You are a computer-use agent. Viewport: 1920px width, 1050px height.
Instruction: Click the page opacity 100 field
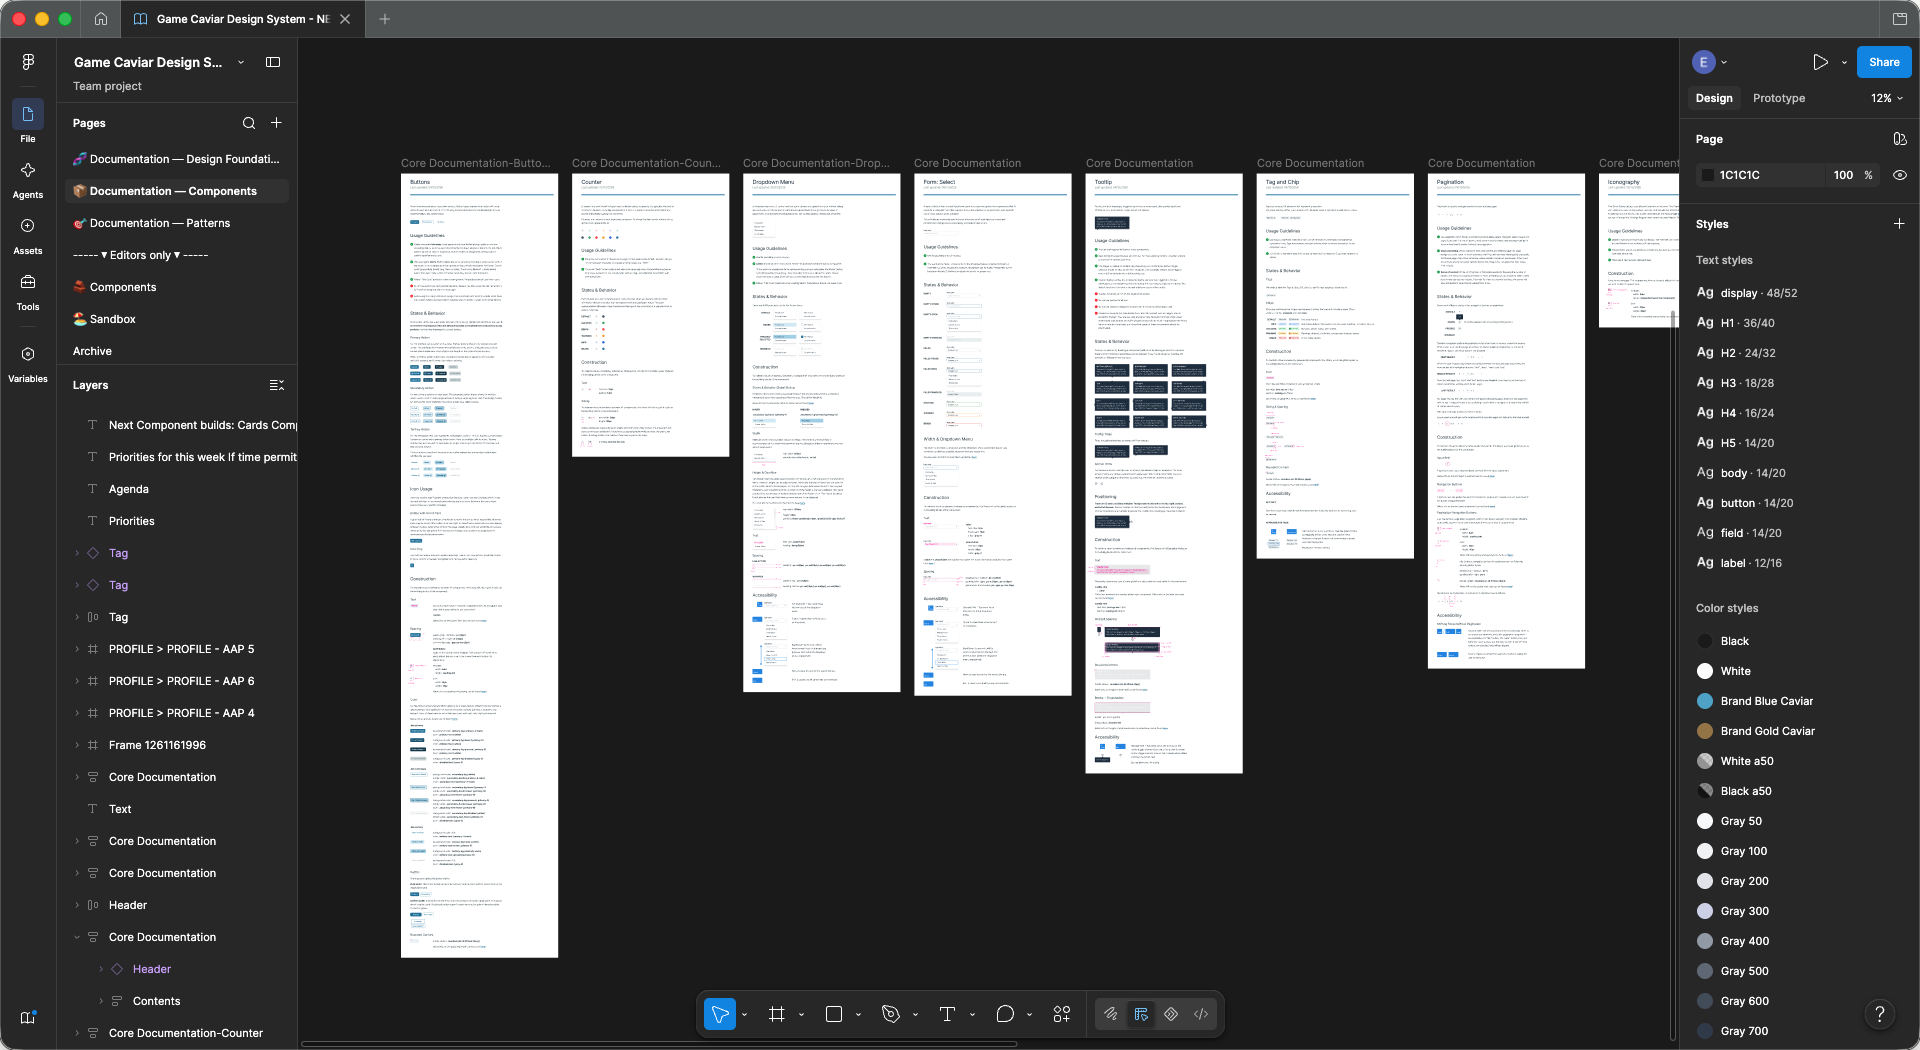(x=1843, y=175)
